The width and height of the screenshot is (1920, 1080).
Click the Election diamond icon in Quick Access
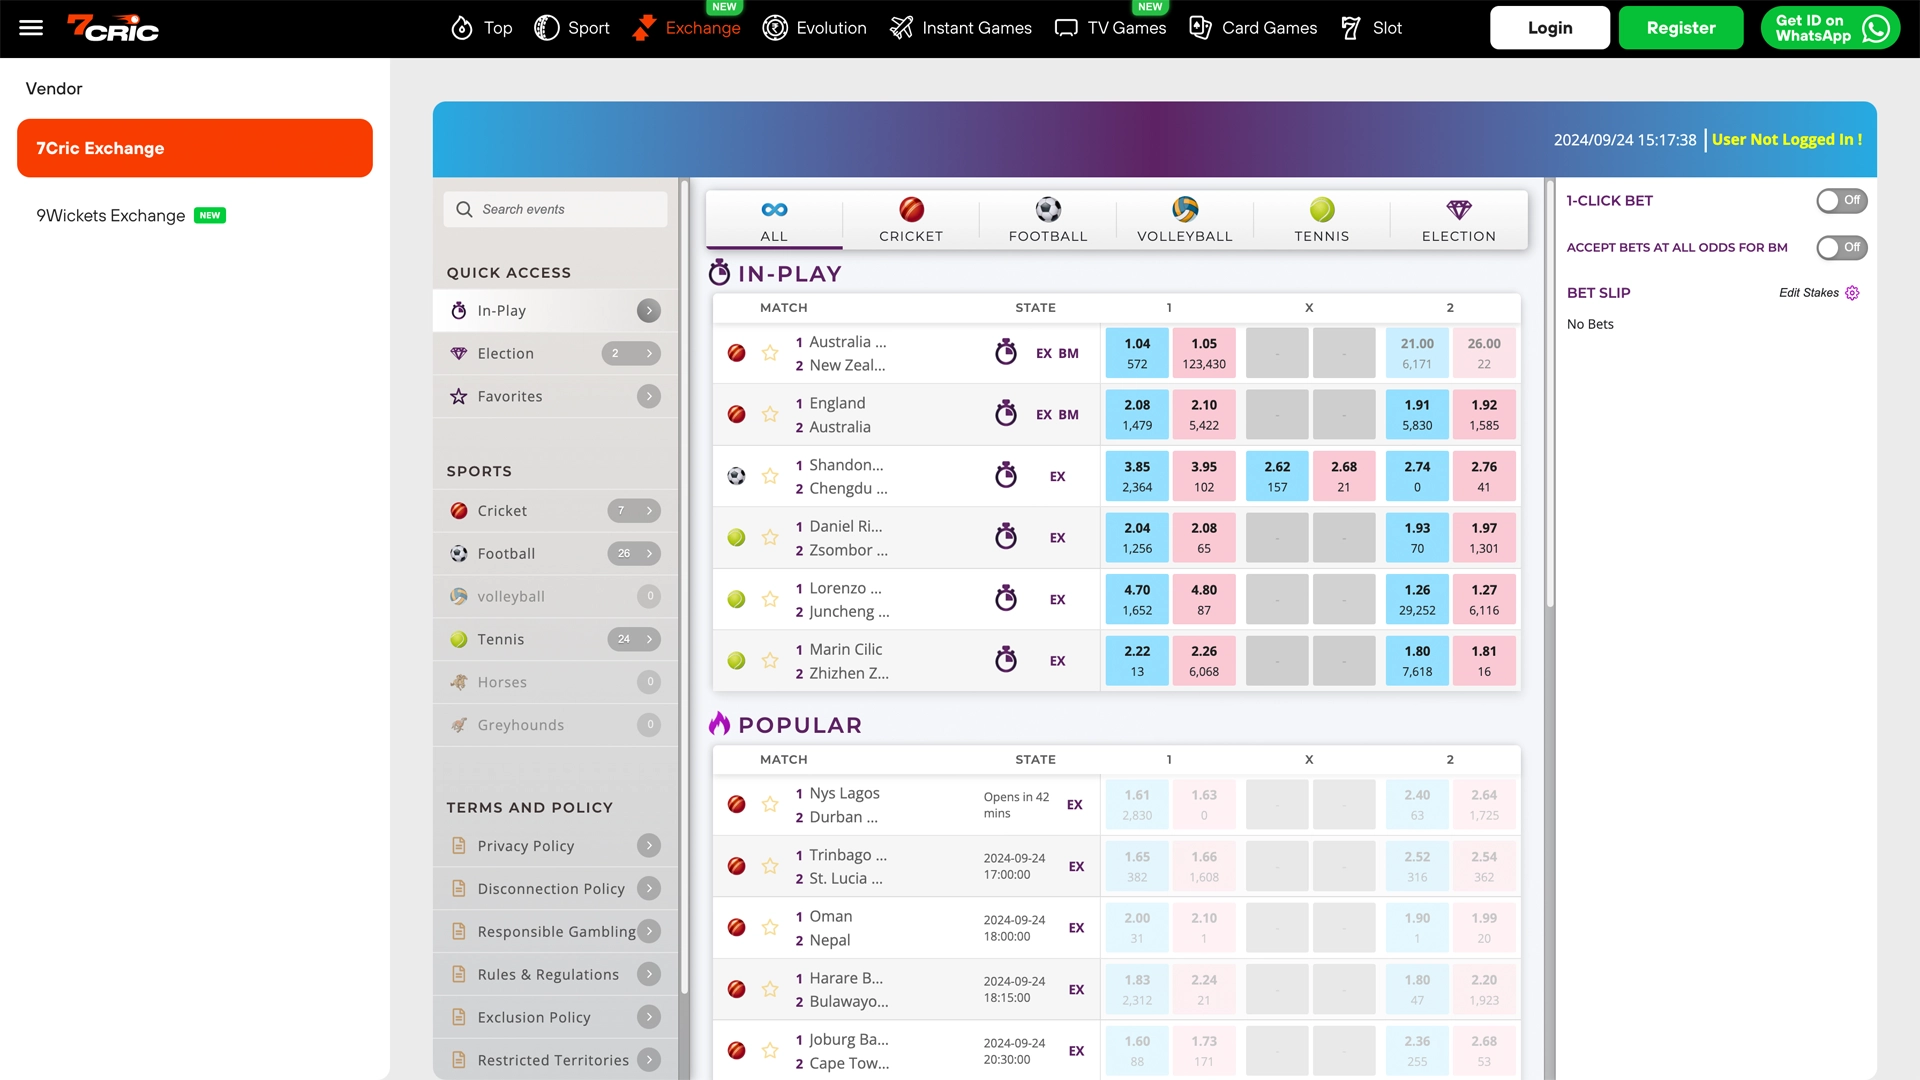[x=459, y=353]
